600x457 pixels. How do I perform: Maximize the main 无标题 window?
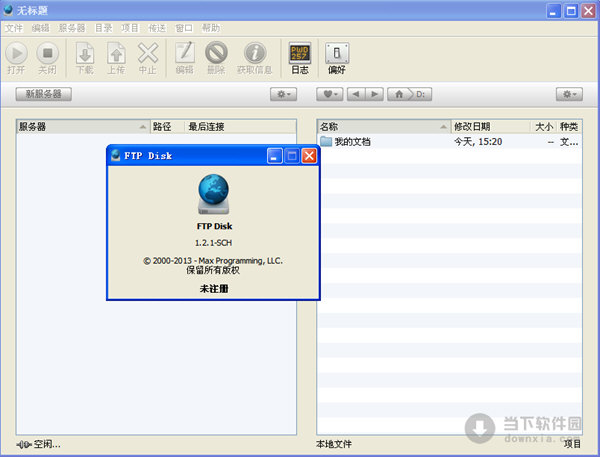pyautogui.click(x=571, y=11)
